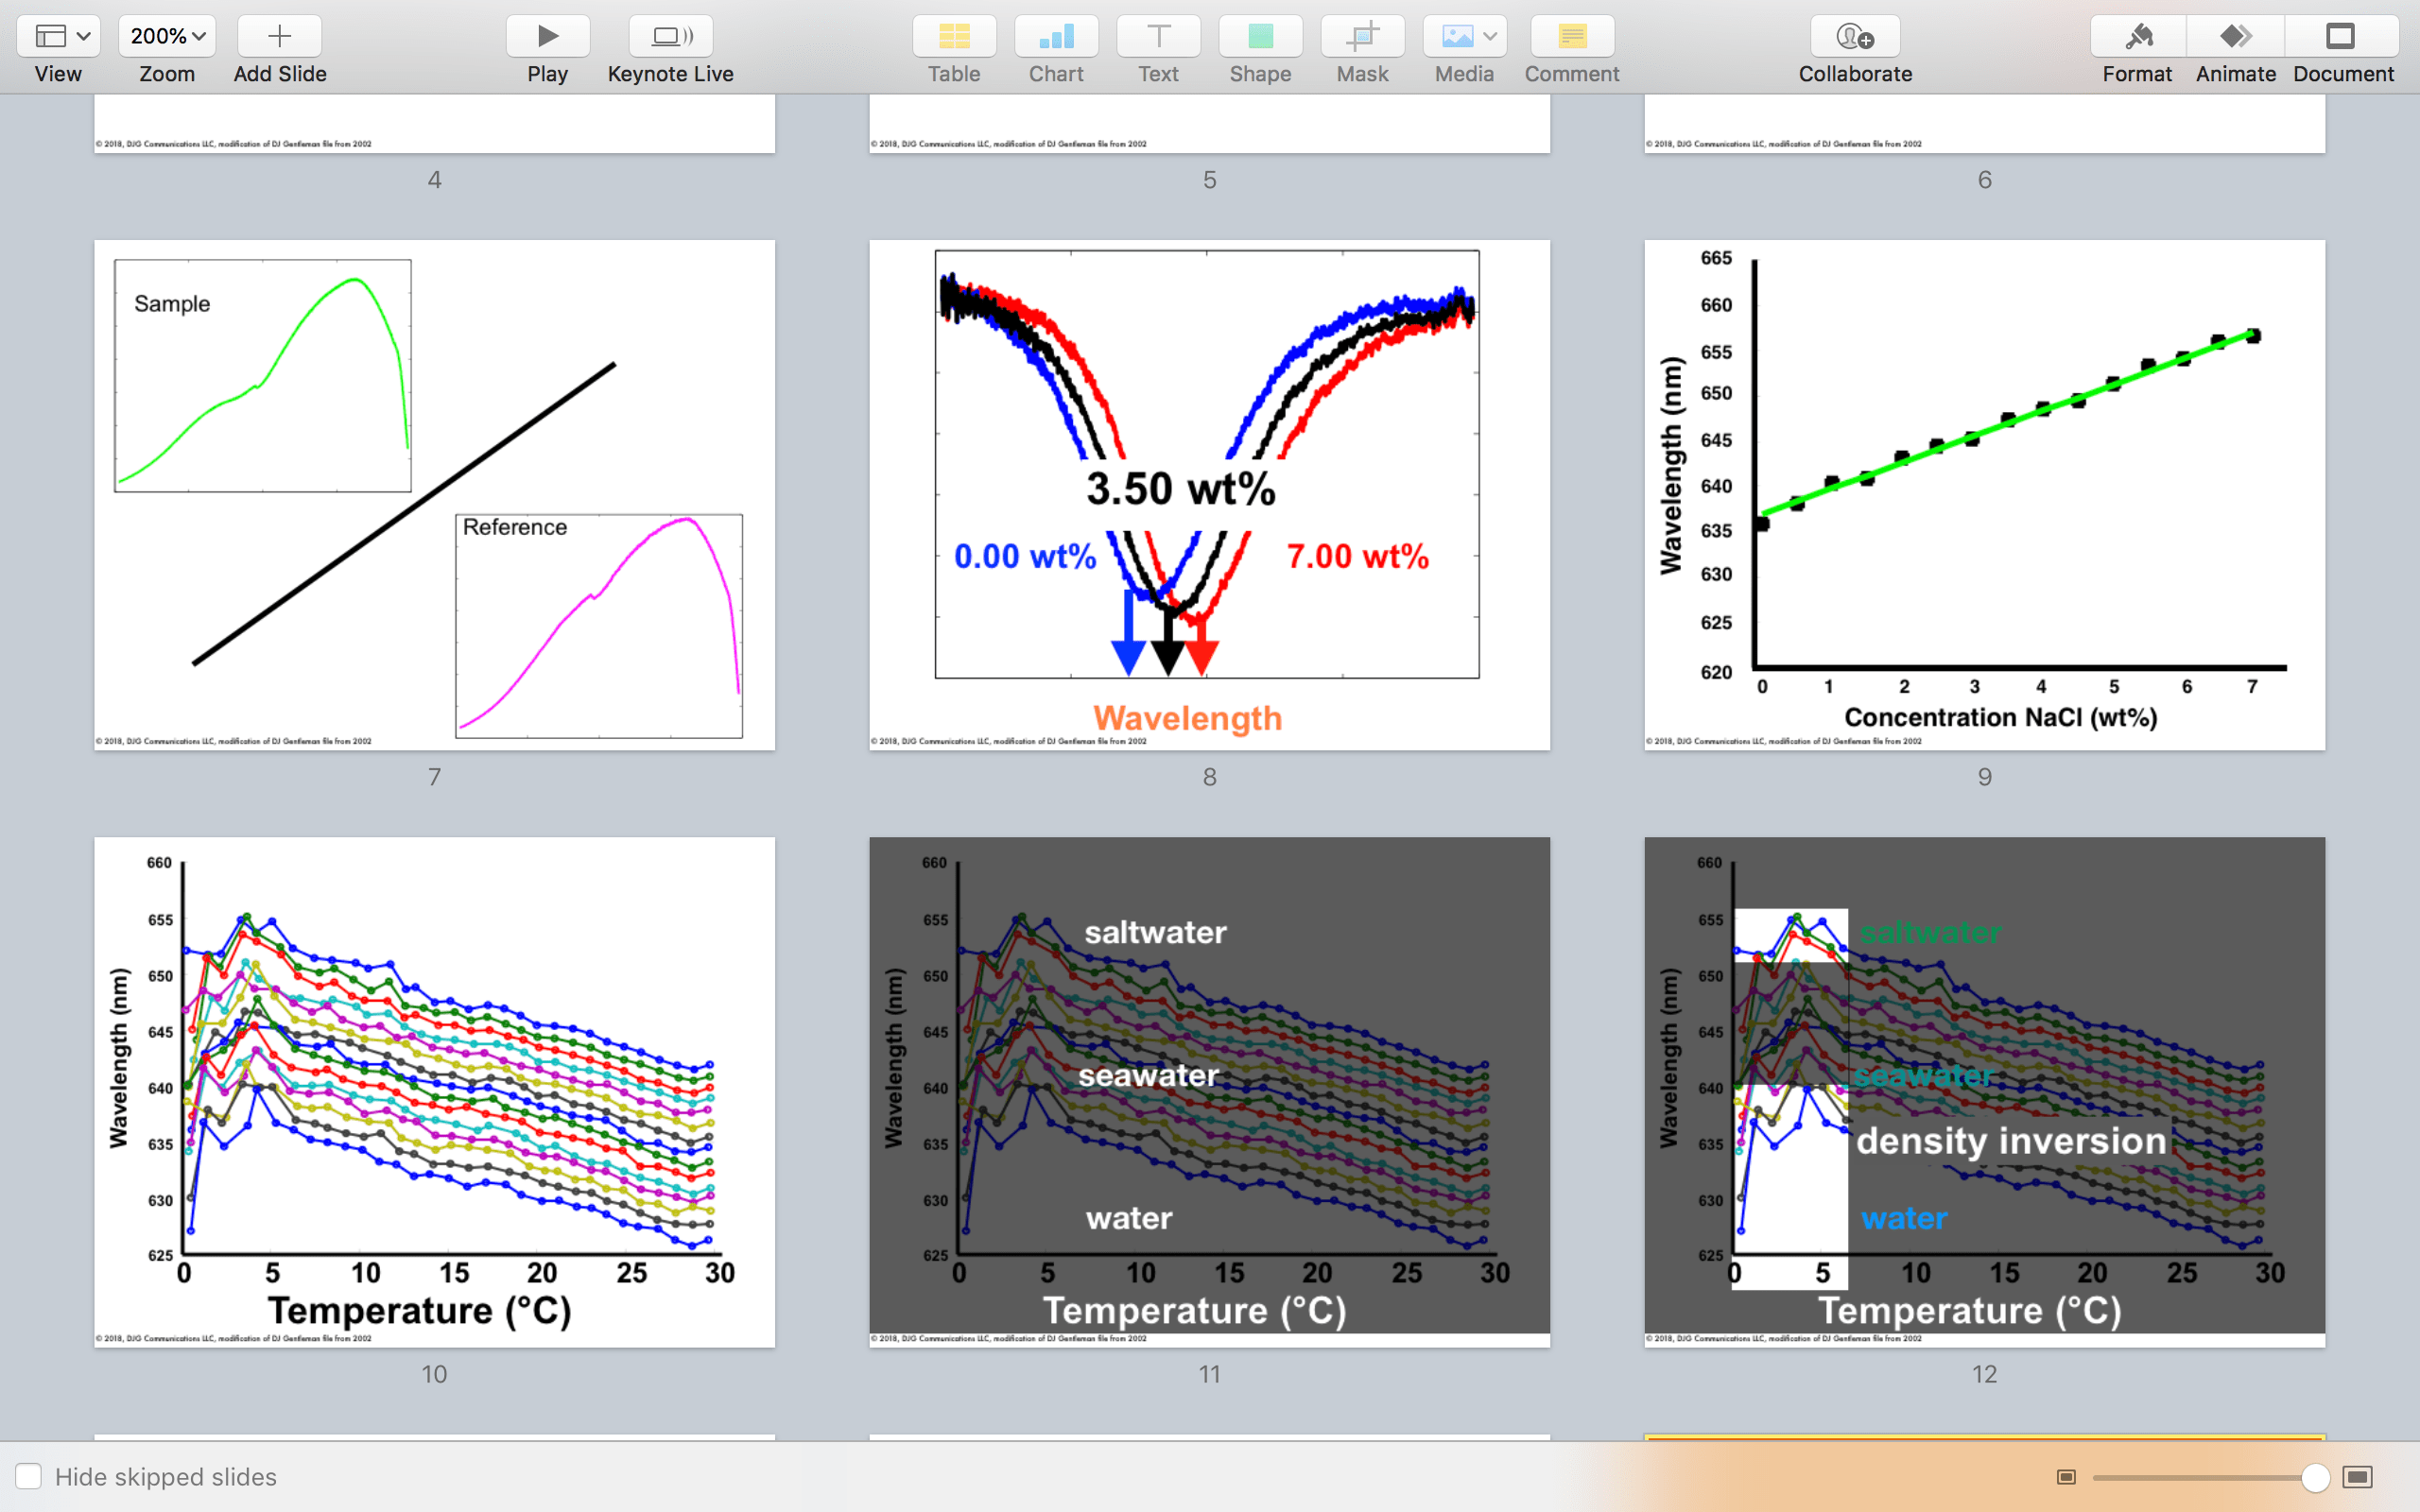Click the Table toolbar icon
Viewport: 2420px width, 1512px height.
(953, 37)
